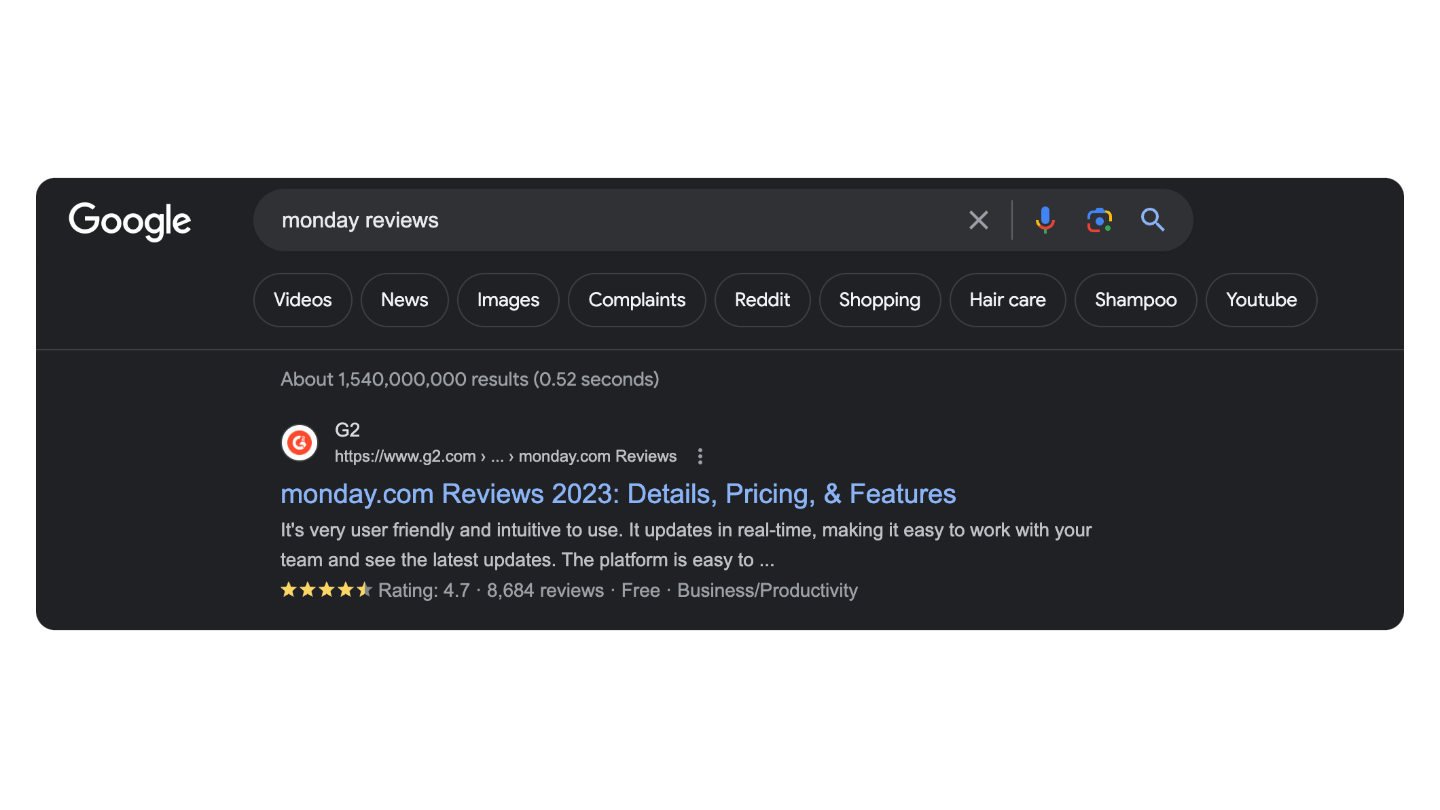Open the three-dot menu beside G2 result
1440x810 pixels.
pos(700,456)
